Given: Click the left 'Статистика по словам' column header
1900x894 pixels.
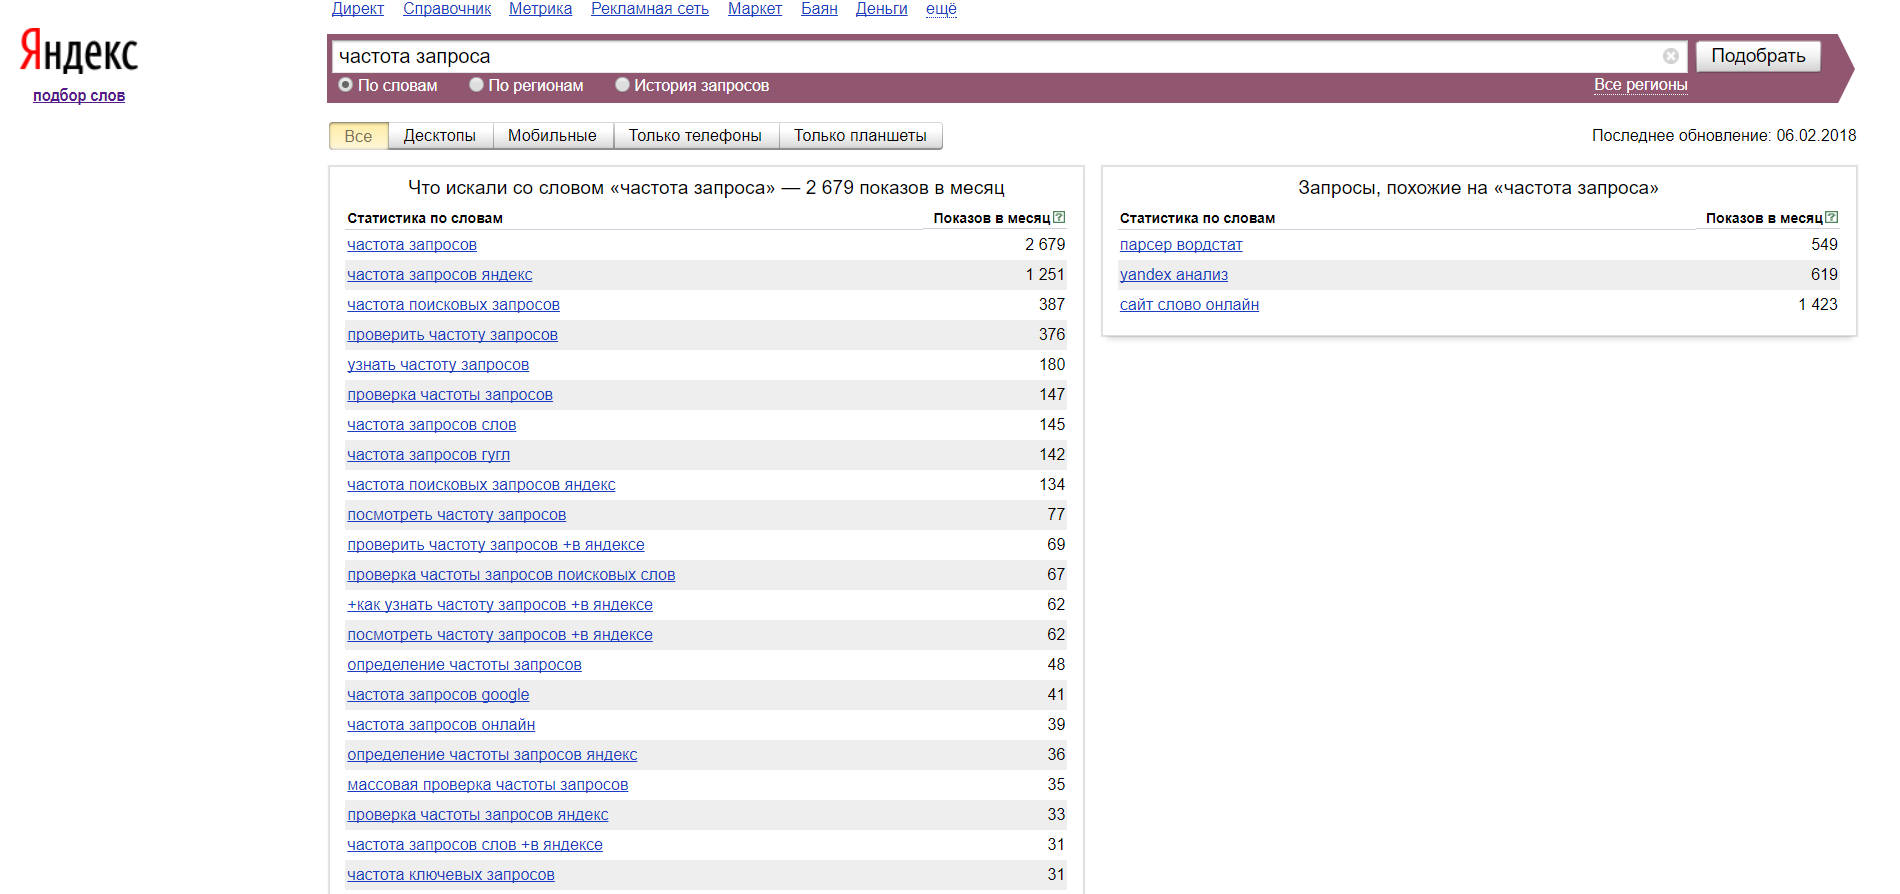Looking at the screenshot, I should (x=425, y=218).
